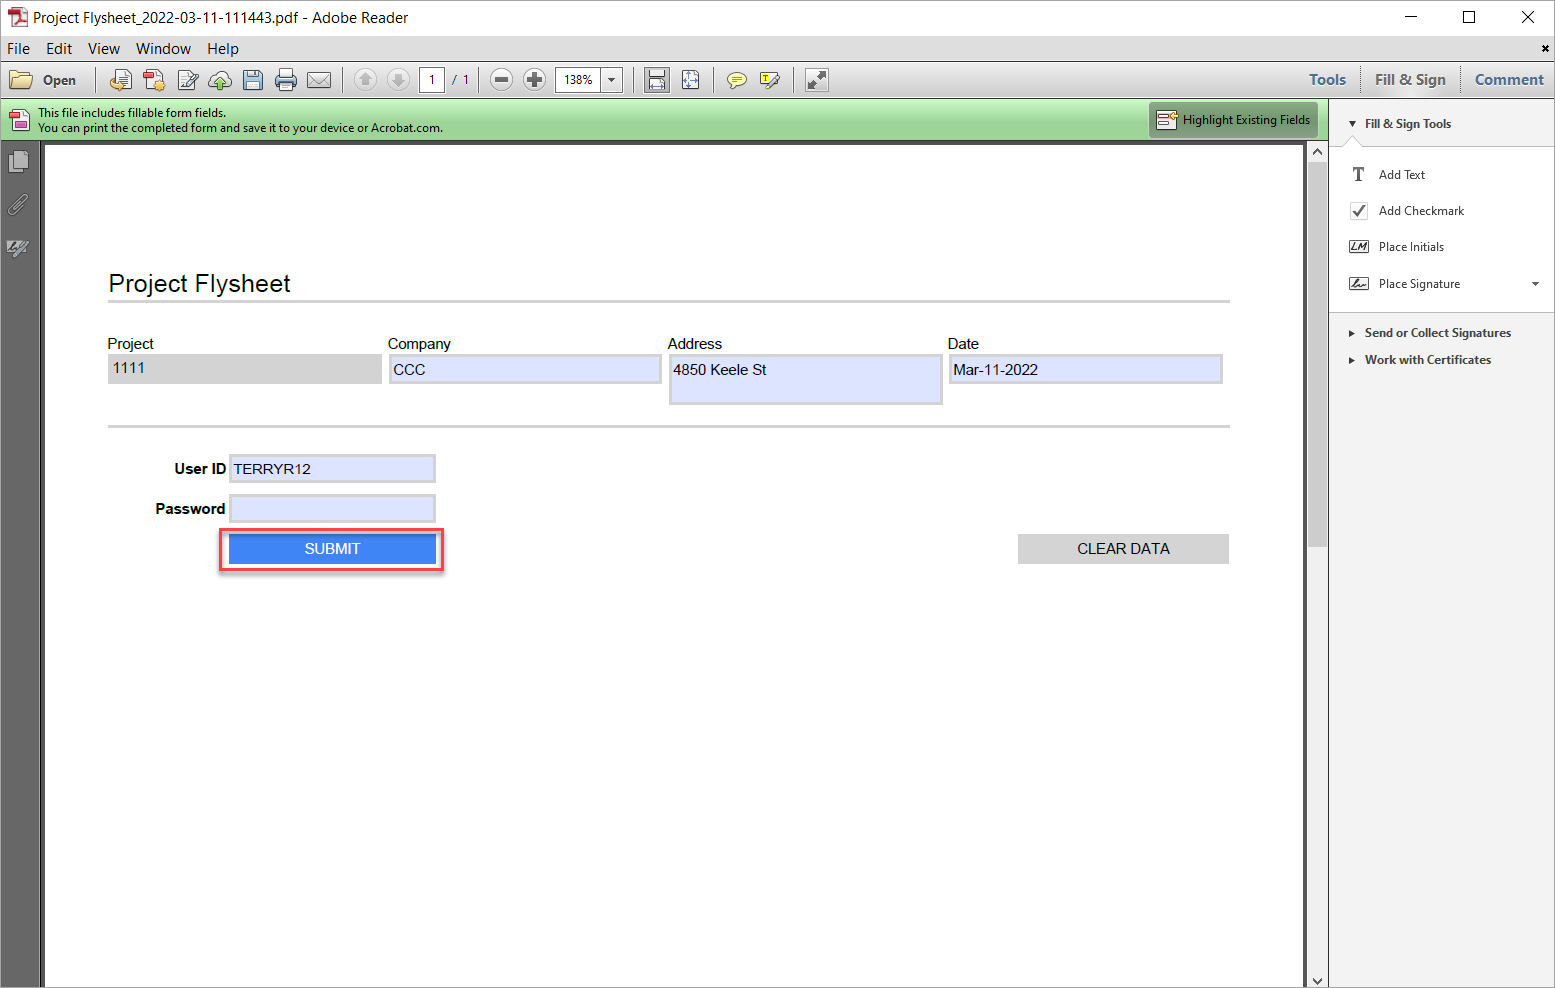Expand Send or Collect Signatures section
This screenshot has width=1555, height=988.
[1437, 333]
